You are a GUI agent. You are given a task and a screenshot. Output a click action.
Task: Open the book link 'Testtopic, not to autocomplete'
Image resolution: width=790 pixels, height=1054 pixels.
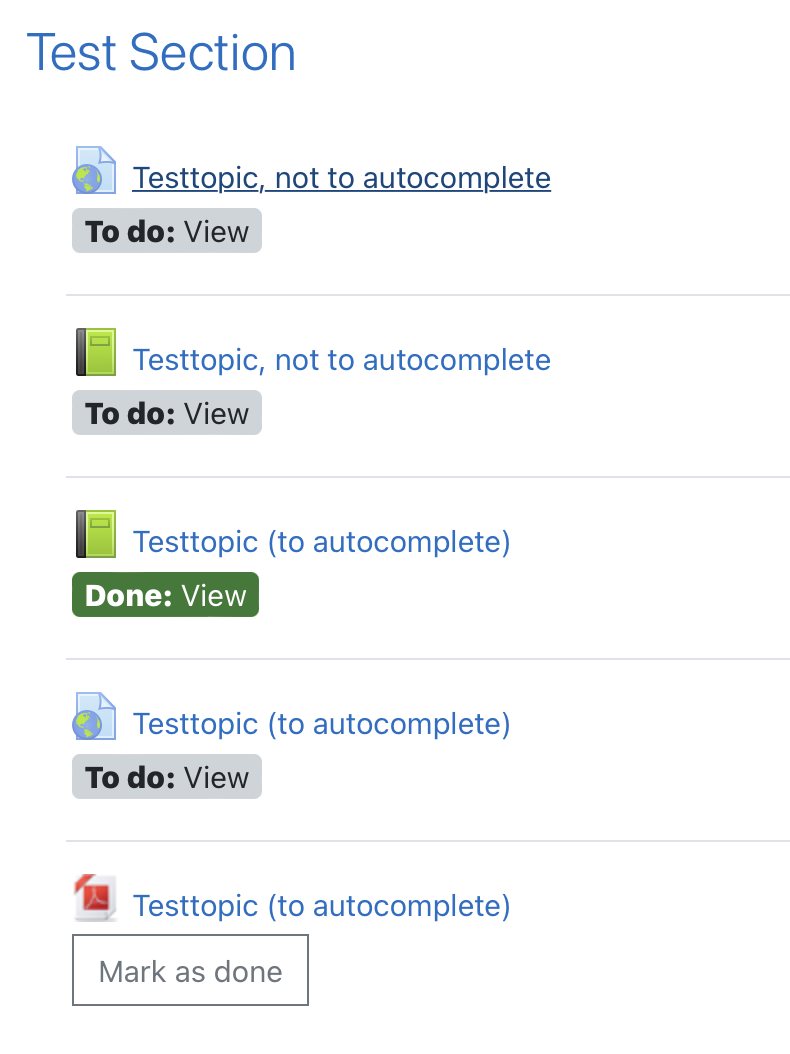click(x=342, y=360)
